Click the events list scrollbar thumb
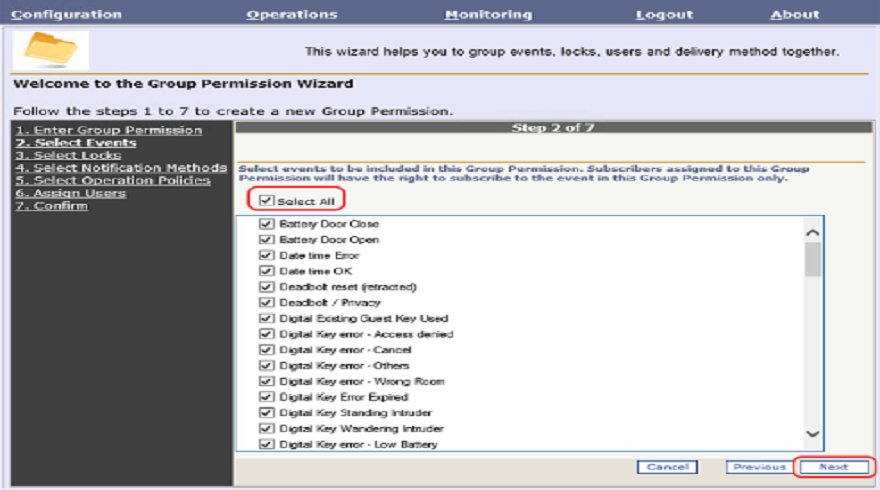Viewport: 880px width, 490px height. click(812, 259)
